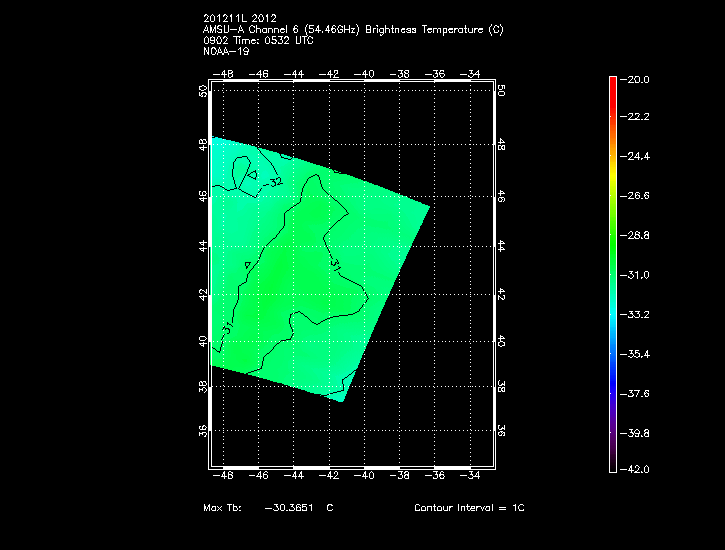Click the -32 contour label on the map
Screen dimensions: 725x550
(273, 182)
